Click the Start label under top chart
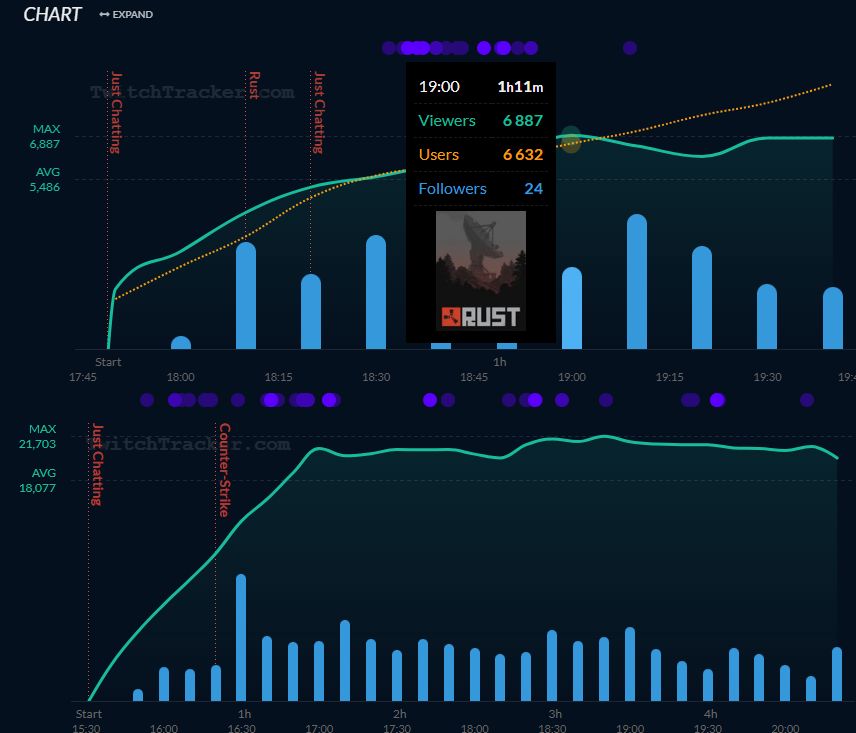Screen dimensions: 856x733 pyautogui.click(x=108, y=362)
